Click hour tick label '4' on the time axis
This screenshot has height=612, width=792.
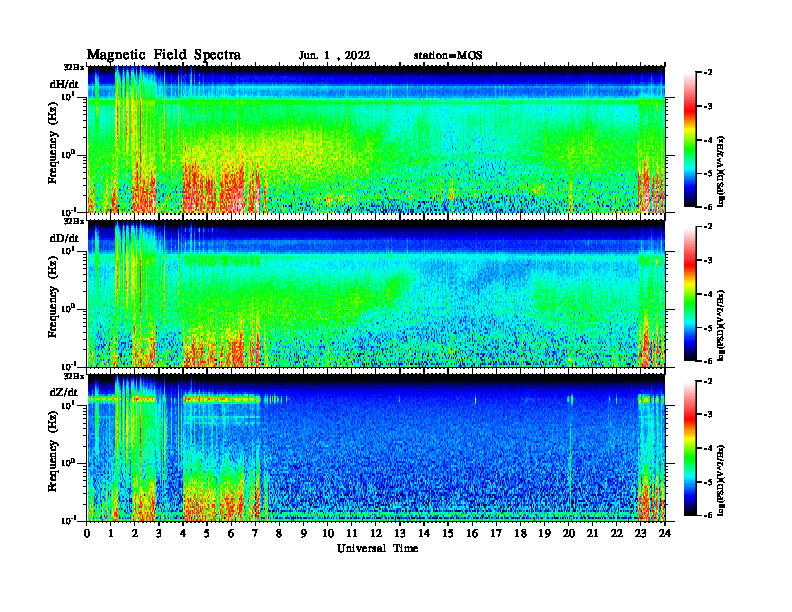pyautogui.click(x=184, y=533)
